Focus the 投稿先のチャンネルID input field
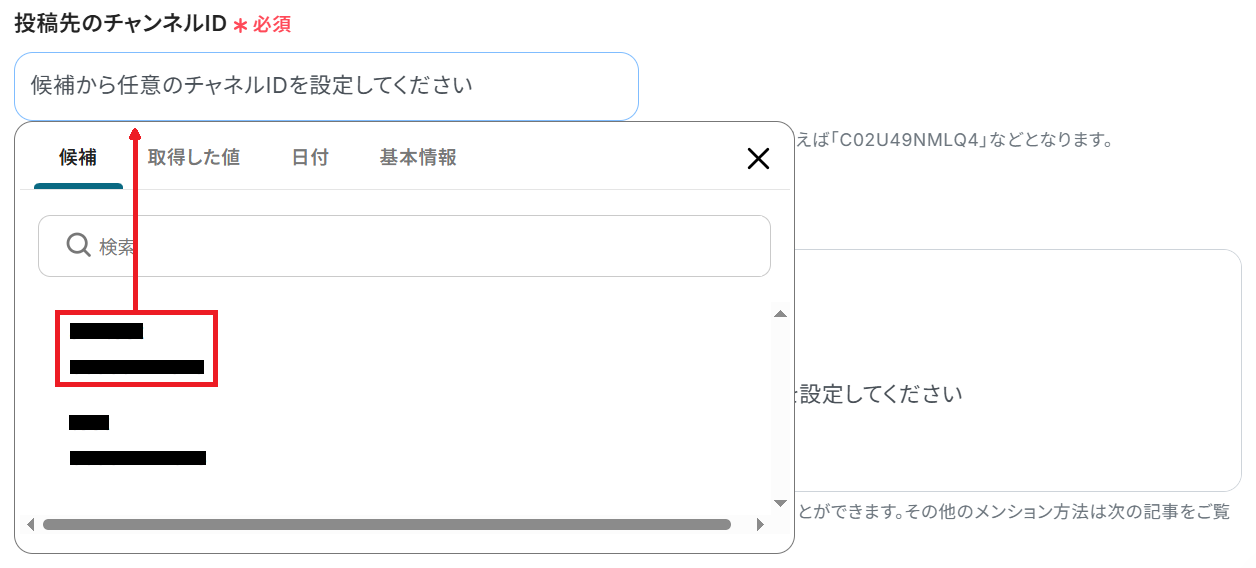Screen dimensions: 1256x568 [x=326, y=86]
